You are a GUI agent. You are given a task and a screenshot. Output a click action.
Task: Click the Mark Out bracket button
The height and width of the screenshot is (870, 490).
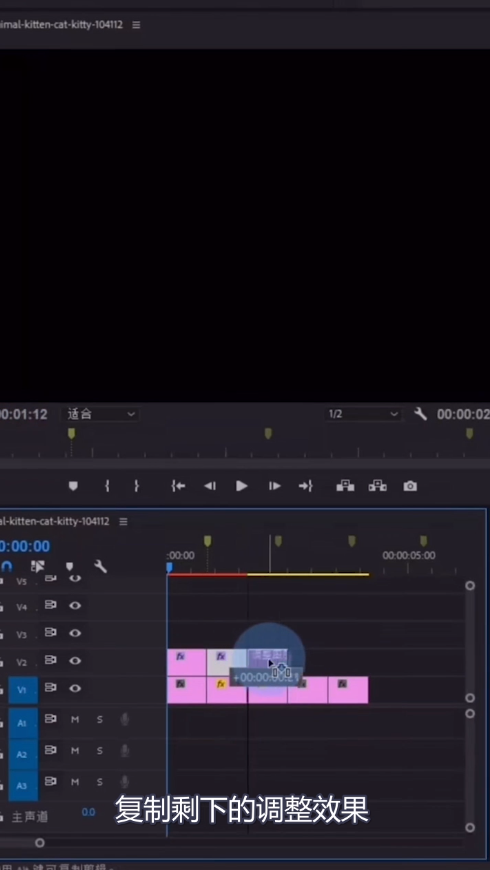click(136, 486)
